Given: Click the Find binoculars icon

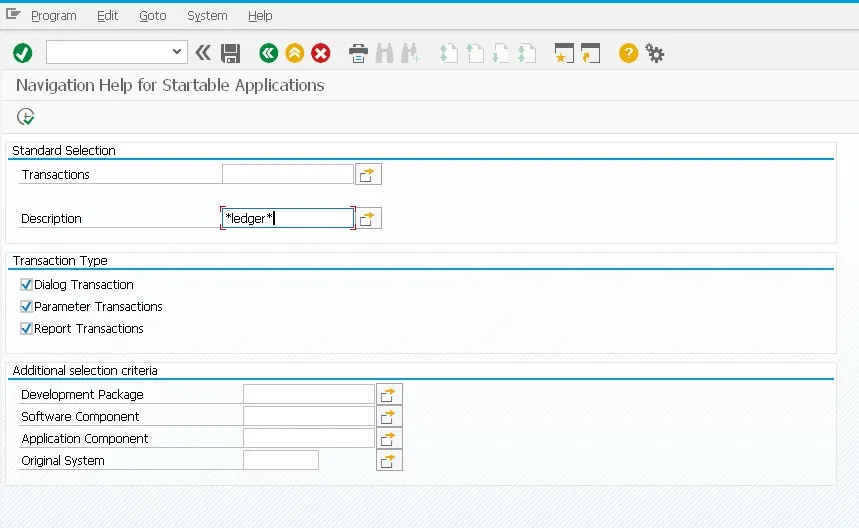Looking at the screenshot, I should (385, 53).
